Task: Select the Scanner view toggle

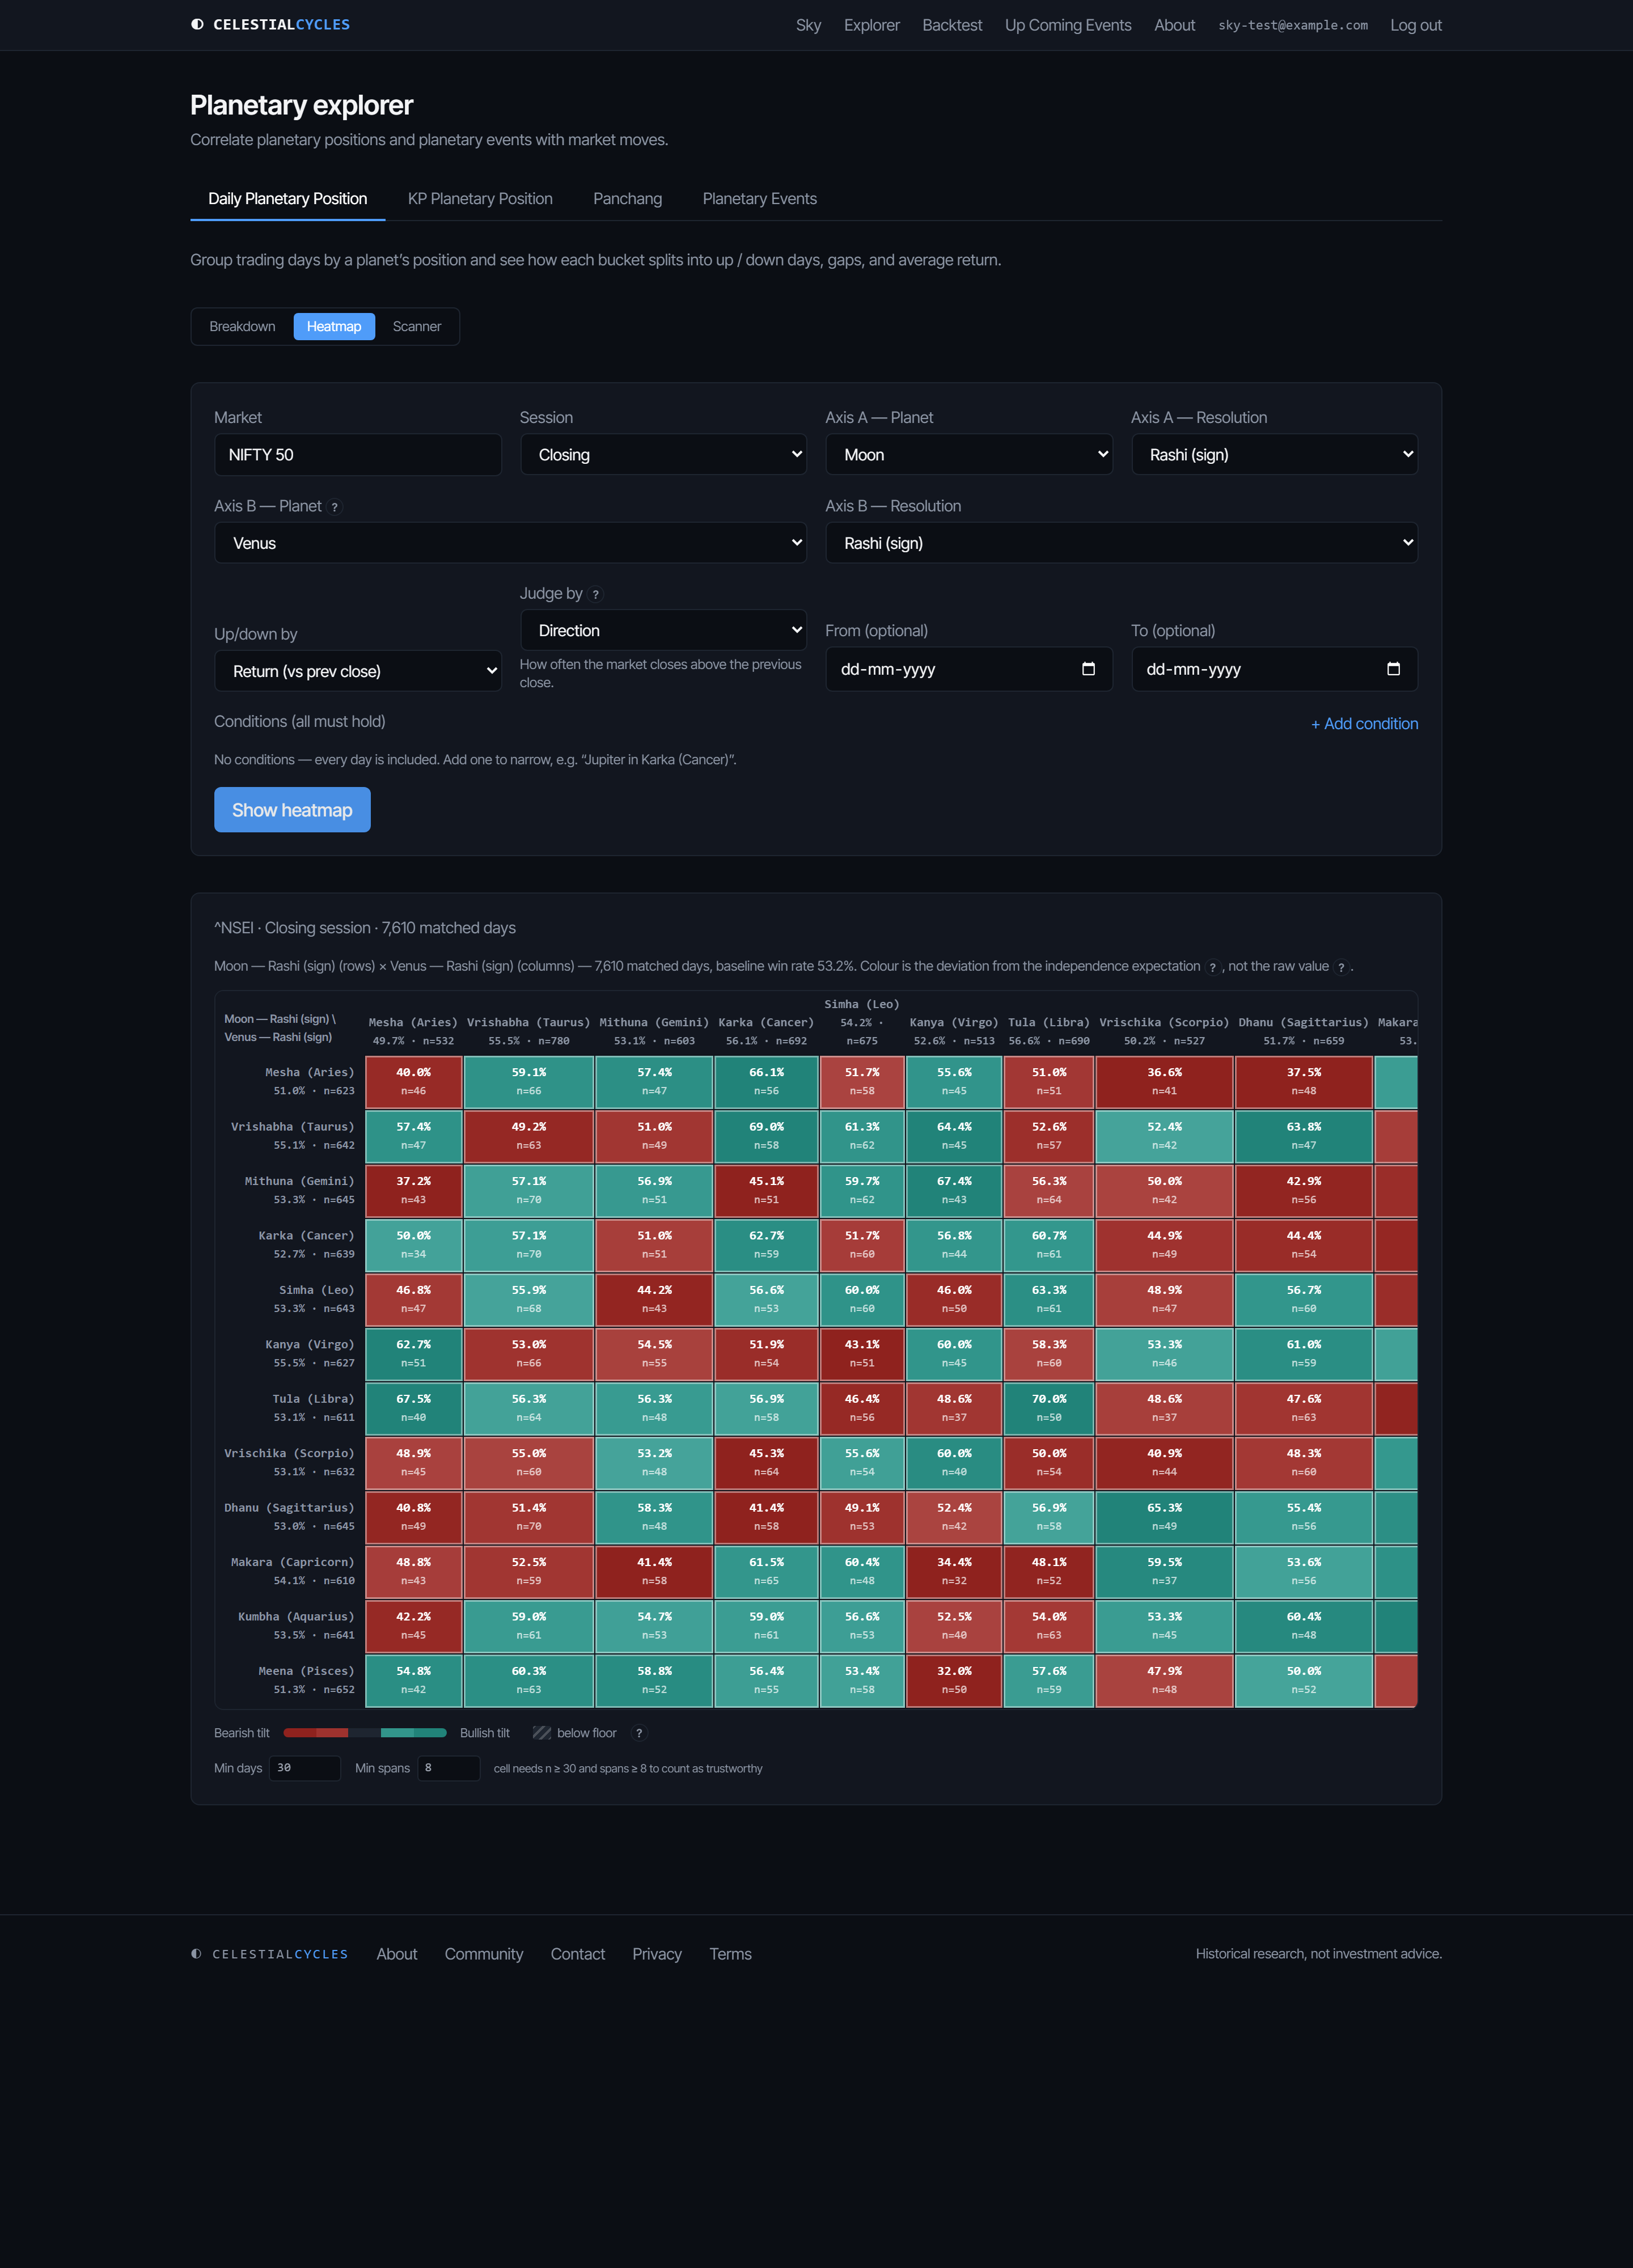Action: (417, 326)
